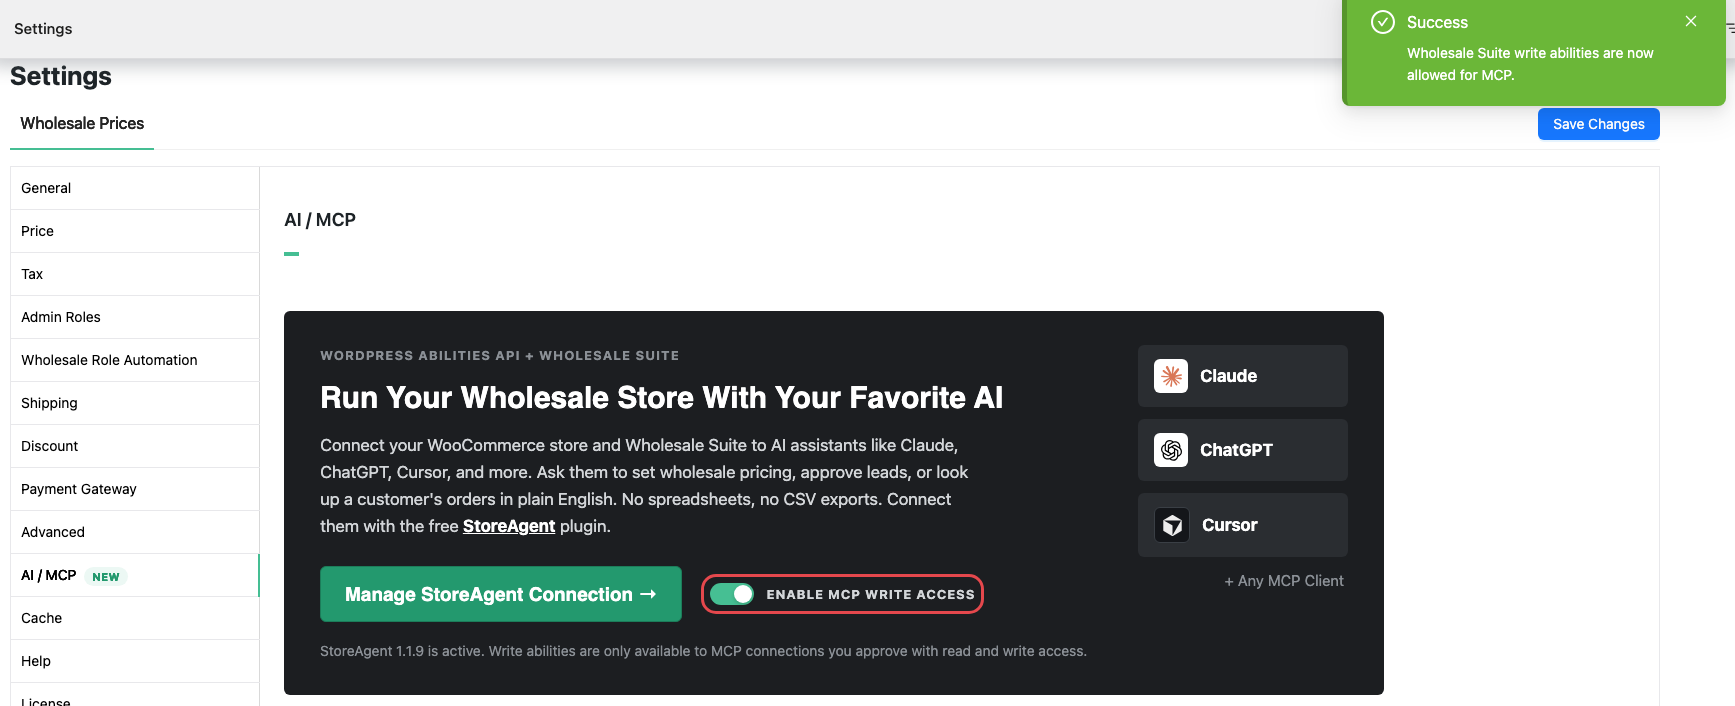
Task: Click the large Settings page heading
Action: (x=61, y=76)
